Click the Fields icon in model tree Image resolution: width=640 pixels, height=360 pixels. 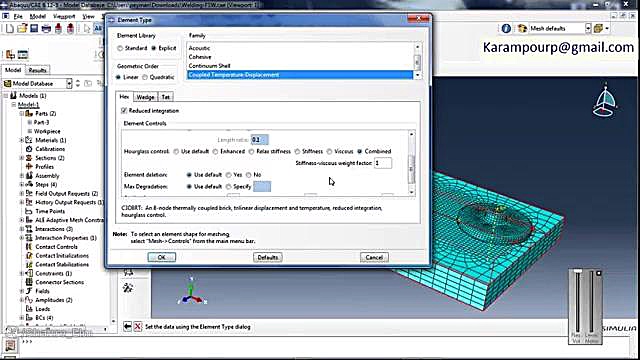[29, 291]
